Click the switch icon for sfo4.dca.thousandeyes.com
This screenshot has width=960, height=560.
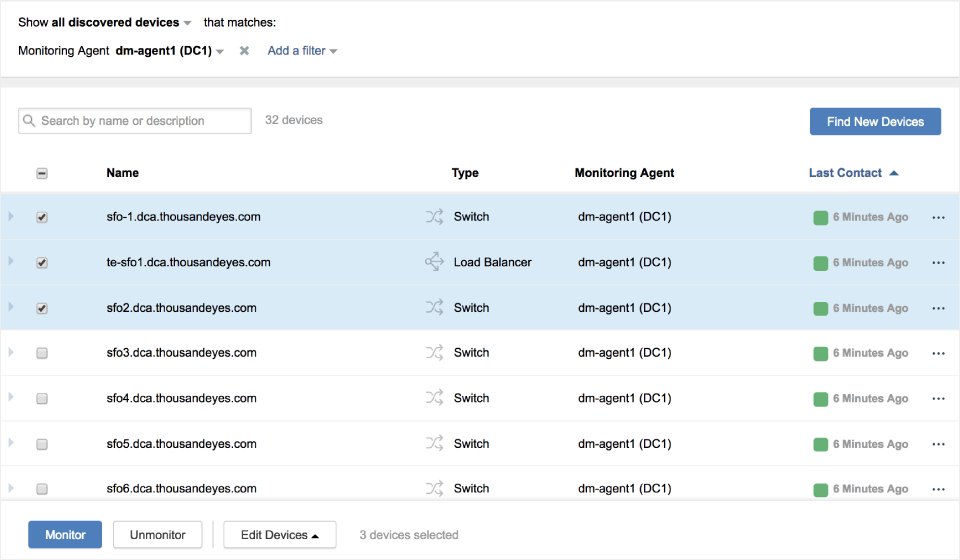click(x=434, y=398)
